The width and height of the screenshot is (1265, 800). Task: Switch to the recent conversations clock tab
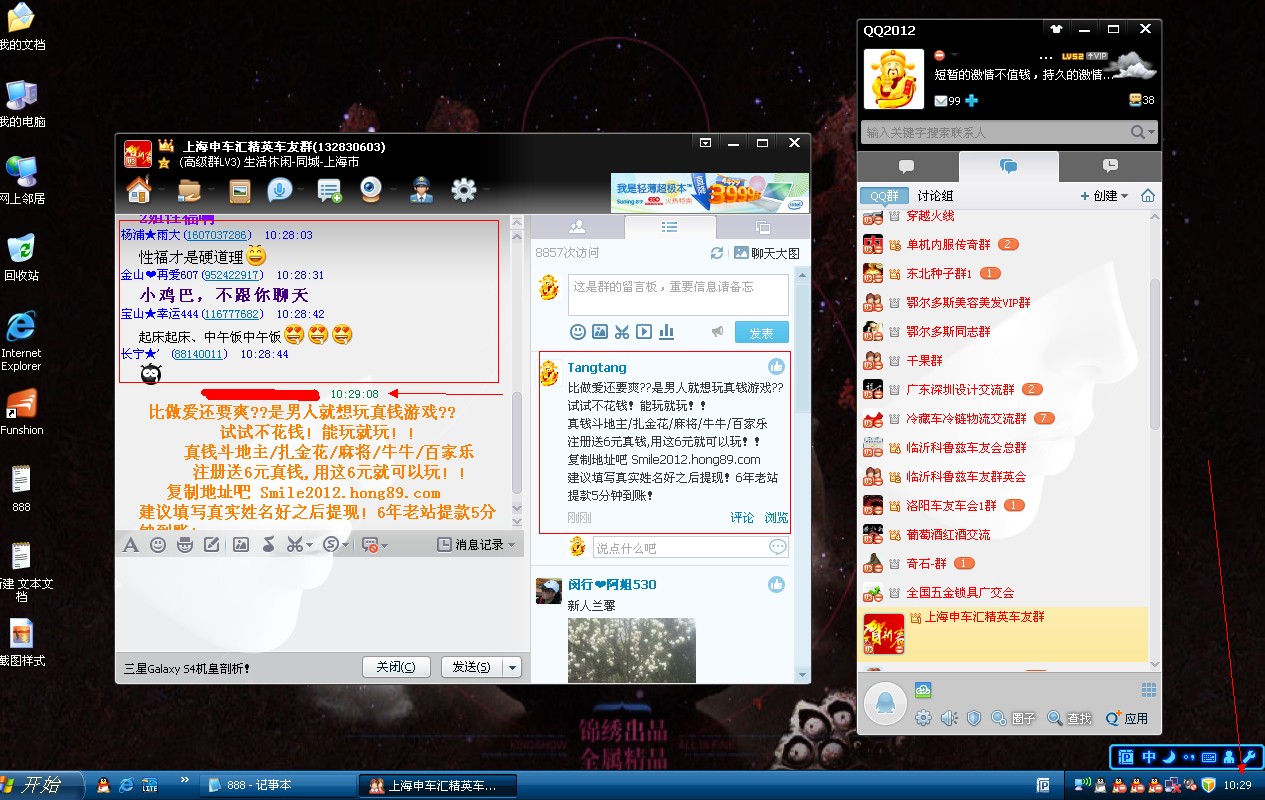pos(1110,166)
